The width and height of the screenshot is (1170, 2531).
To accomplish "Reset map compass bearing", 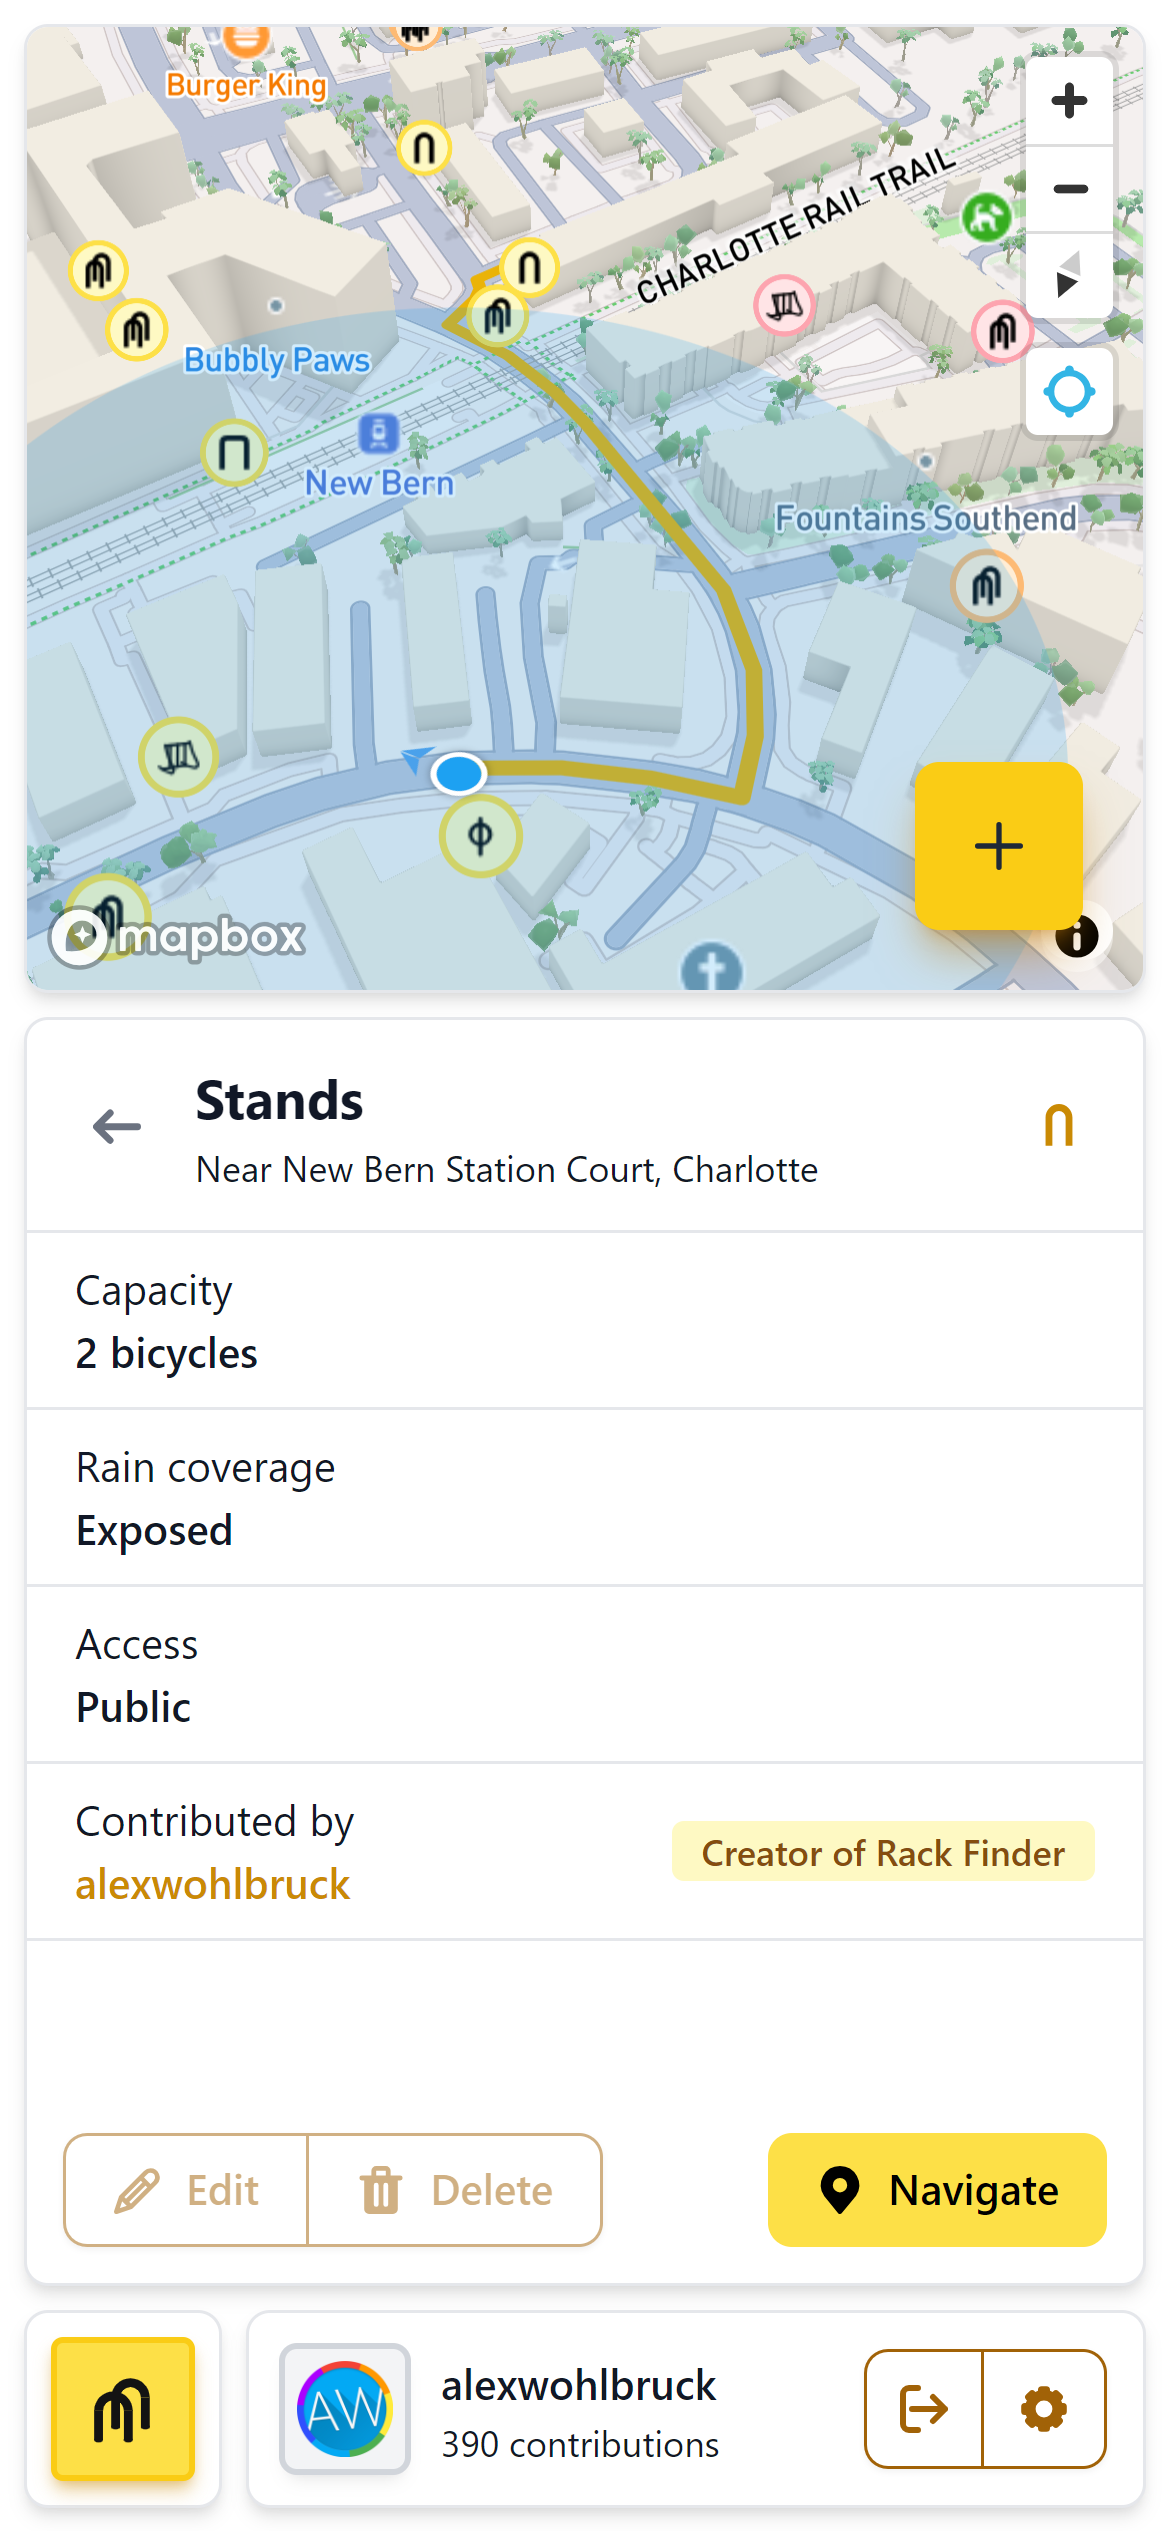I will click(x=1069, y=275).
